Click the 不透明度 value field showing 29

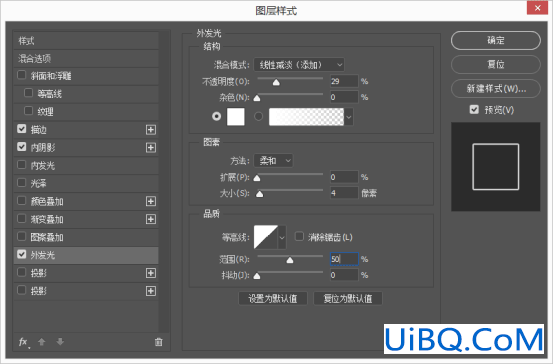coord(344,81)
